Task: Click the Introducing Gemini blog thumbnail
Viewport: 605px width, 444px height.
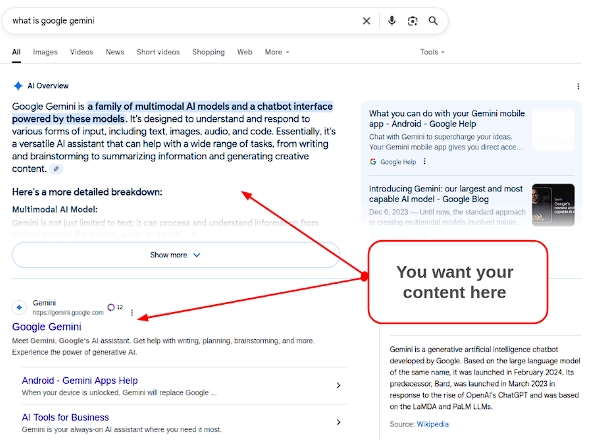Action: coord(553,205)
